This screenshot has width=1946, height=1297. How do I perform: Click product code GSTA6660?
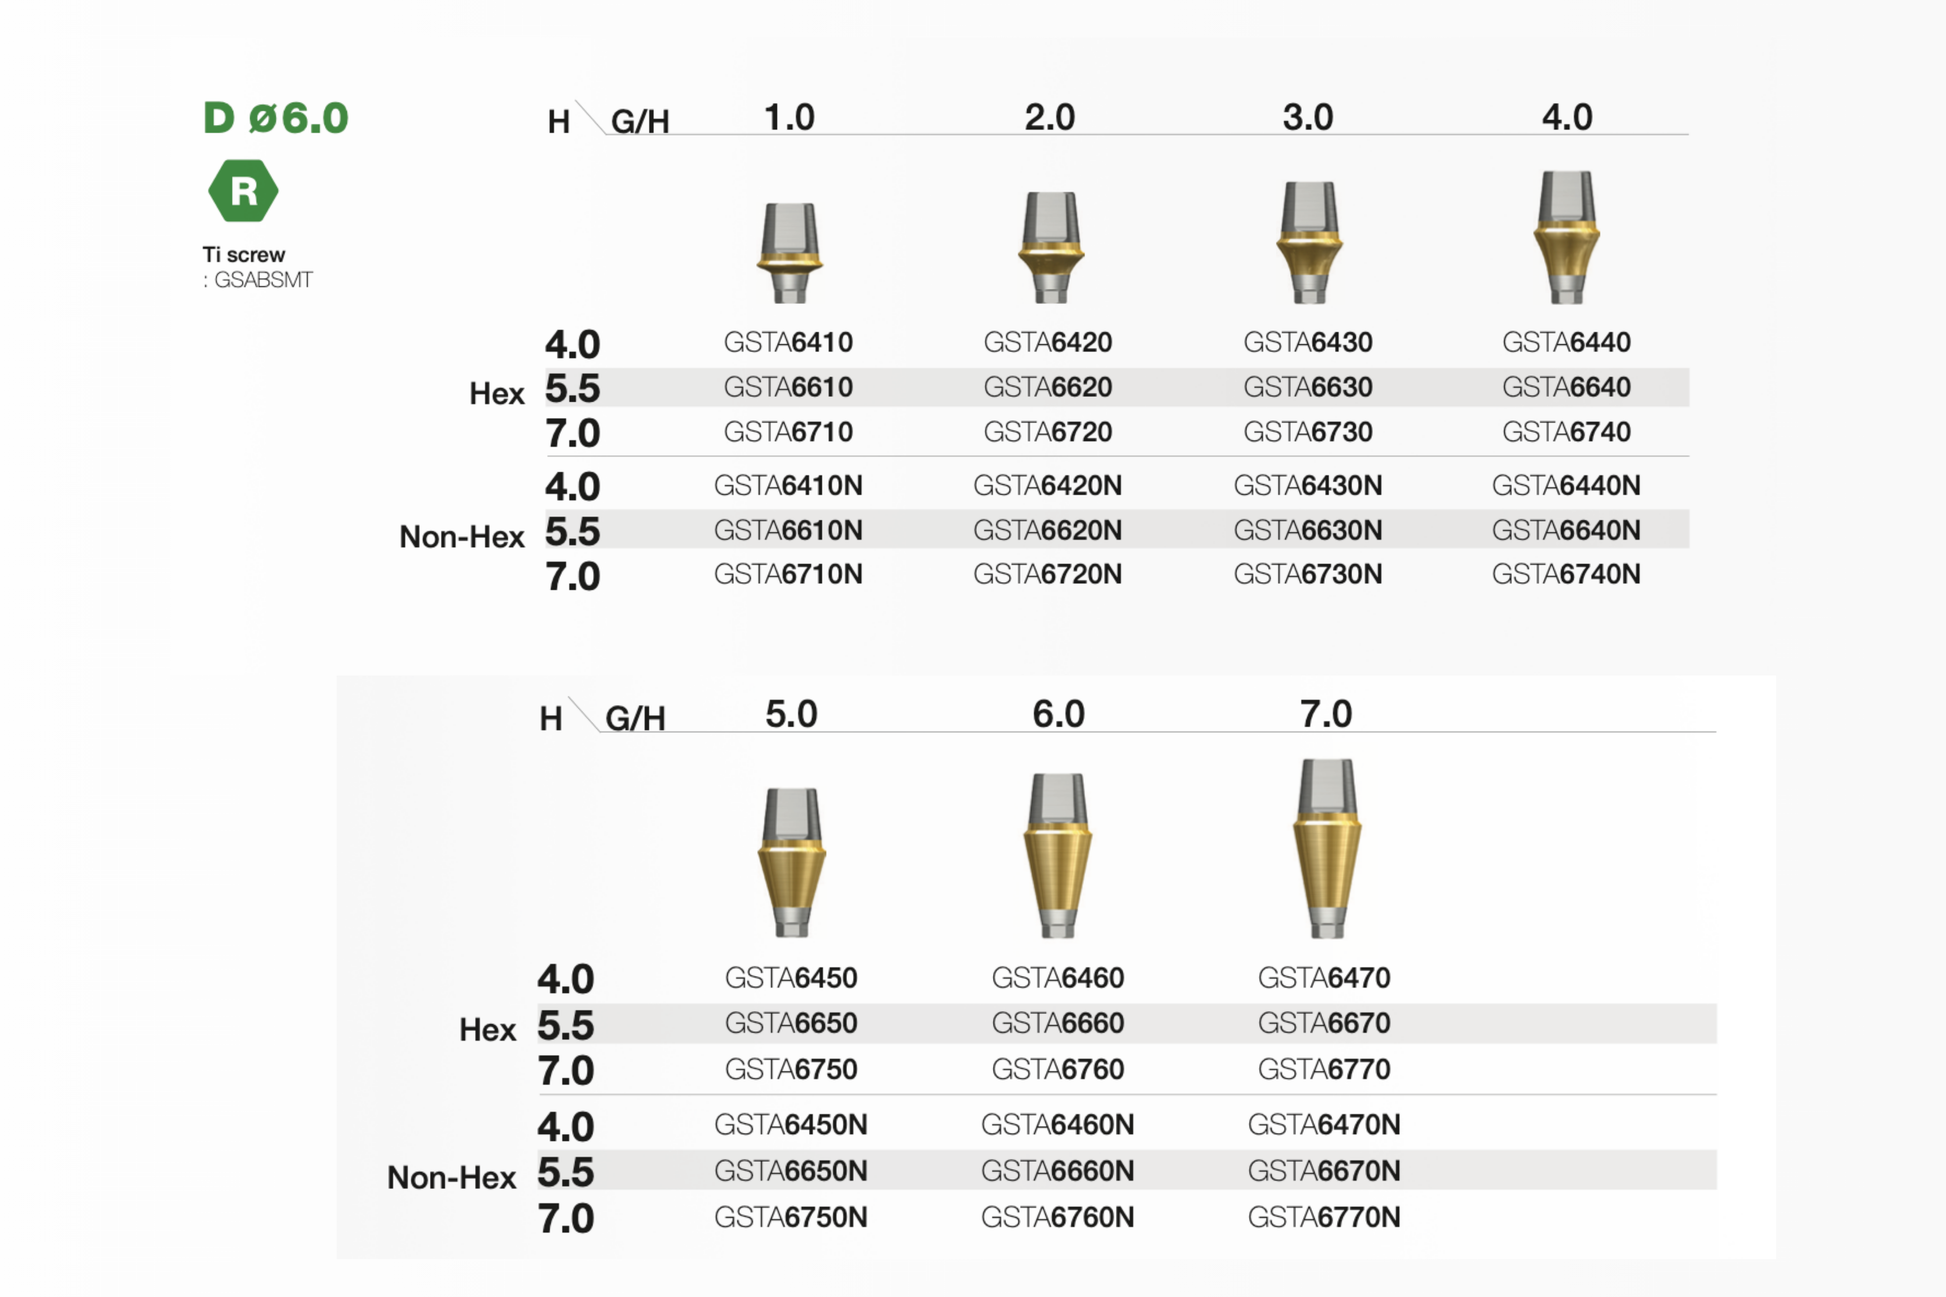pos(1057,1023)
